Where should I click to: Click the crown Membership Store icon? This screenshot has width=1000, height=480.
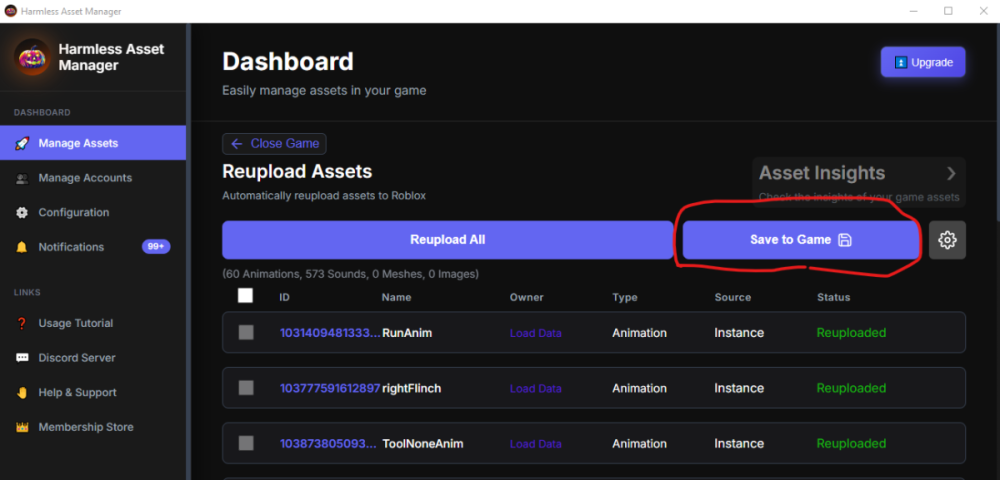22,427
